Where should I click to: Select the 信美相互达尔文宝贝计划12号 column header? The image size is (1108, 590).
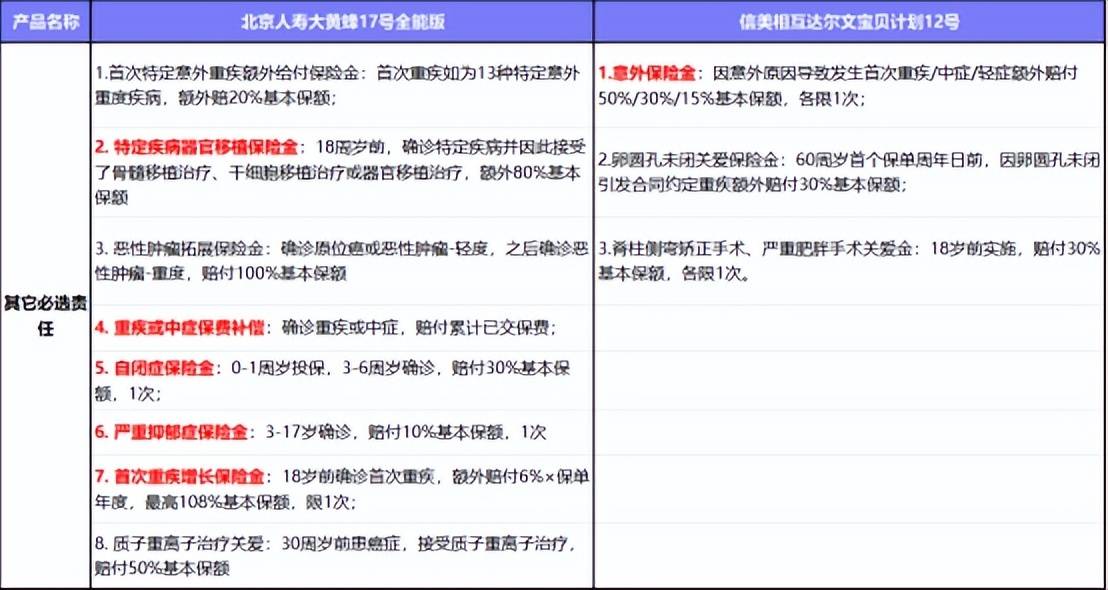click(x=850, y=21)
